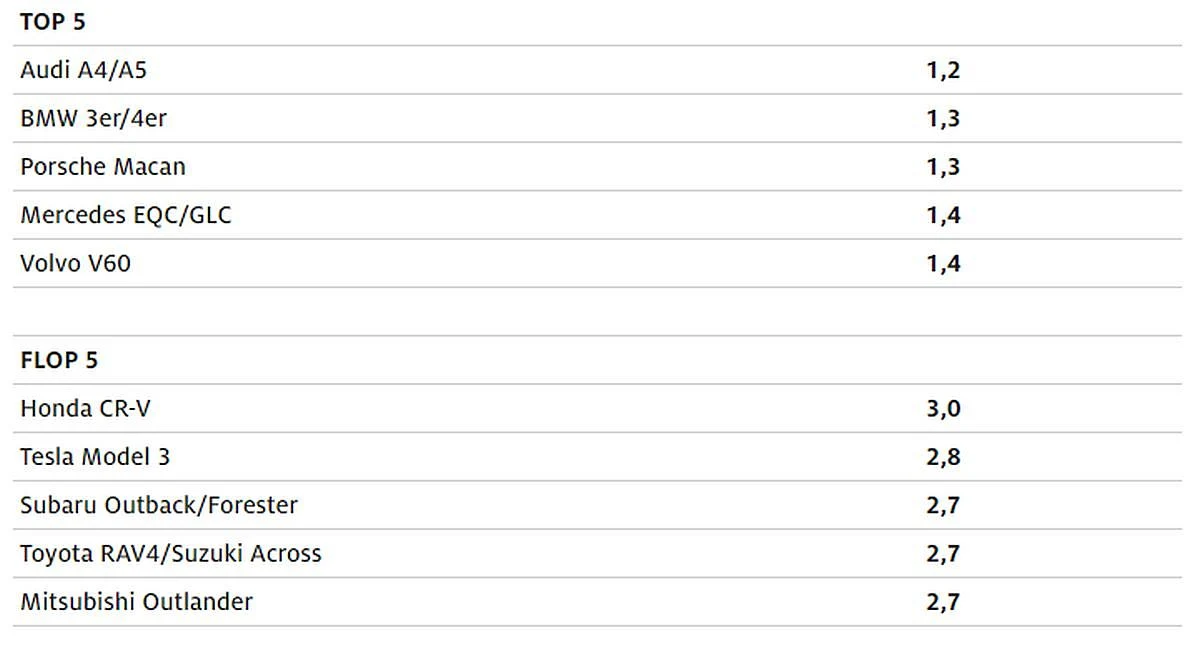The image size is (1200, 668).
Task: Click the 1,2 score for Audi
Action: pos(943,70)
